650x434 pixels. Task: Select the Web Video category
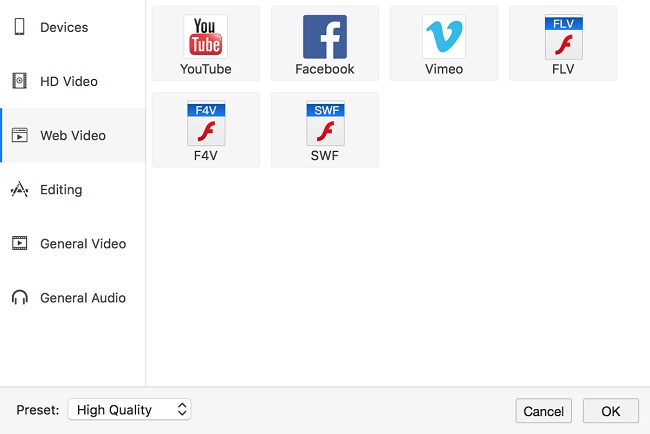pyautogui.click(x=73, y=135)
